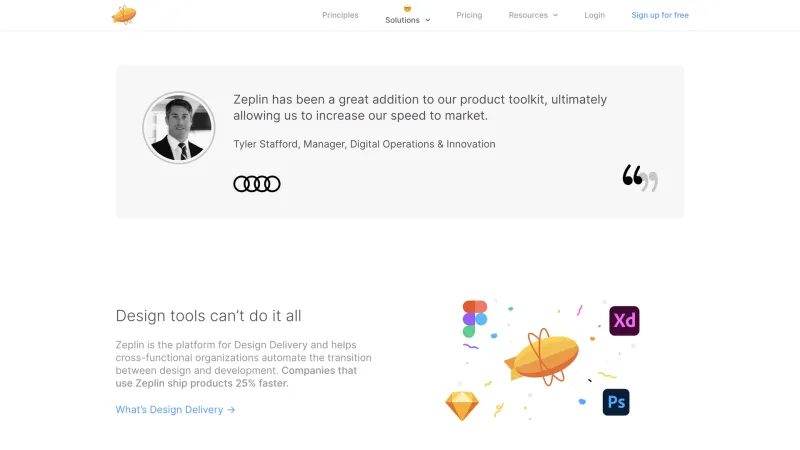Click the chevron next to Solutions

click(x=428, y=20)
